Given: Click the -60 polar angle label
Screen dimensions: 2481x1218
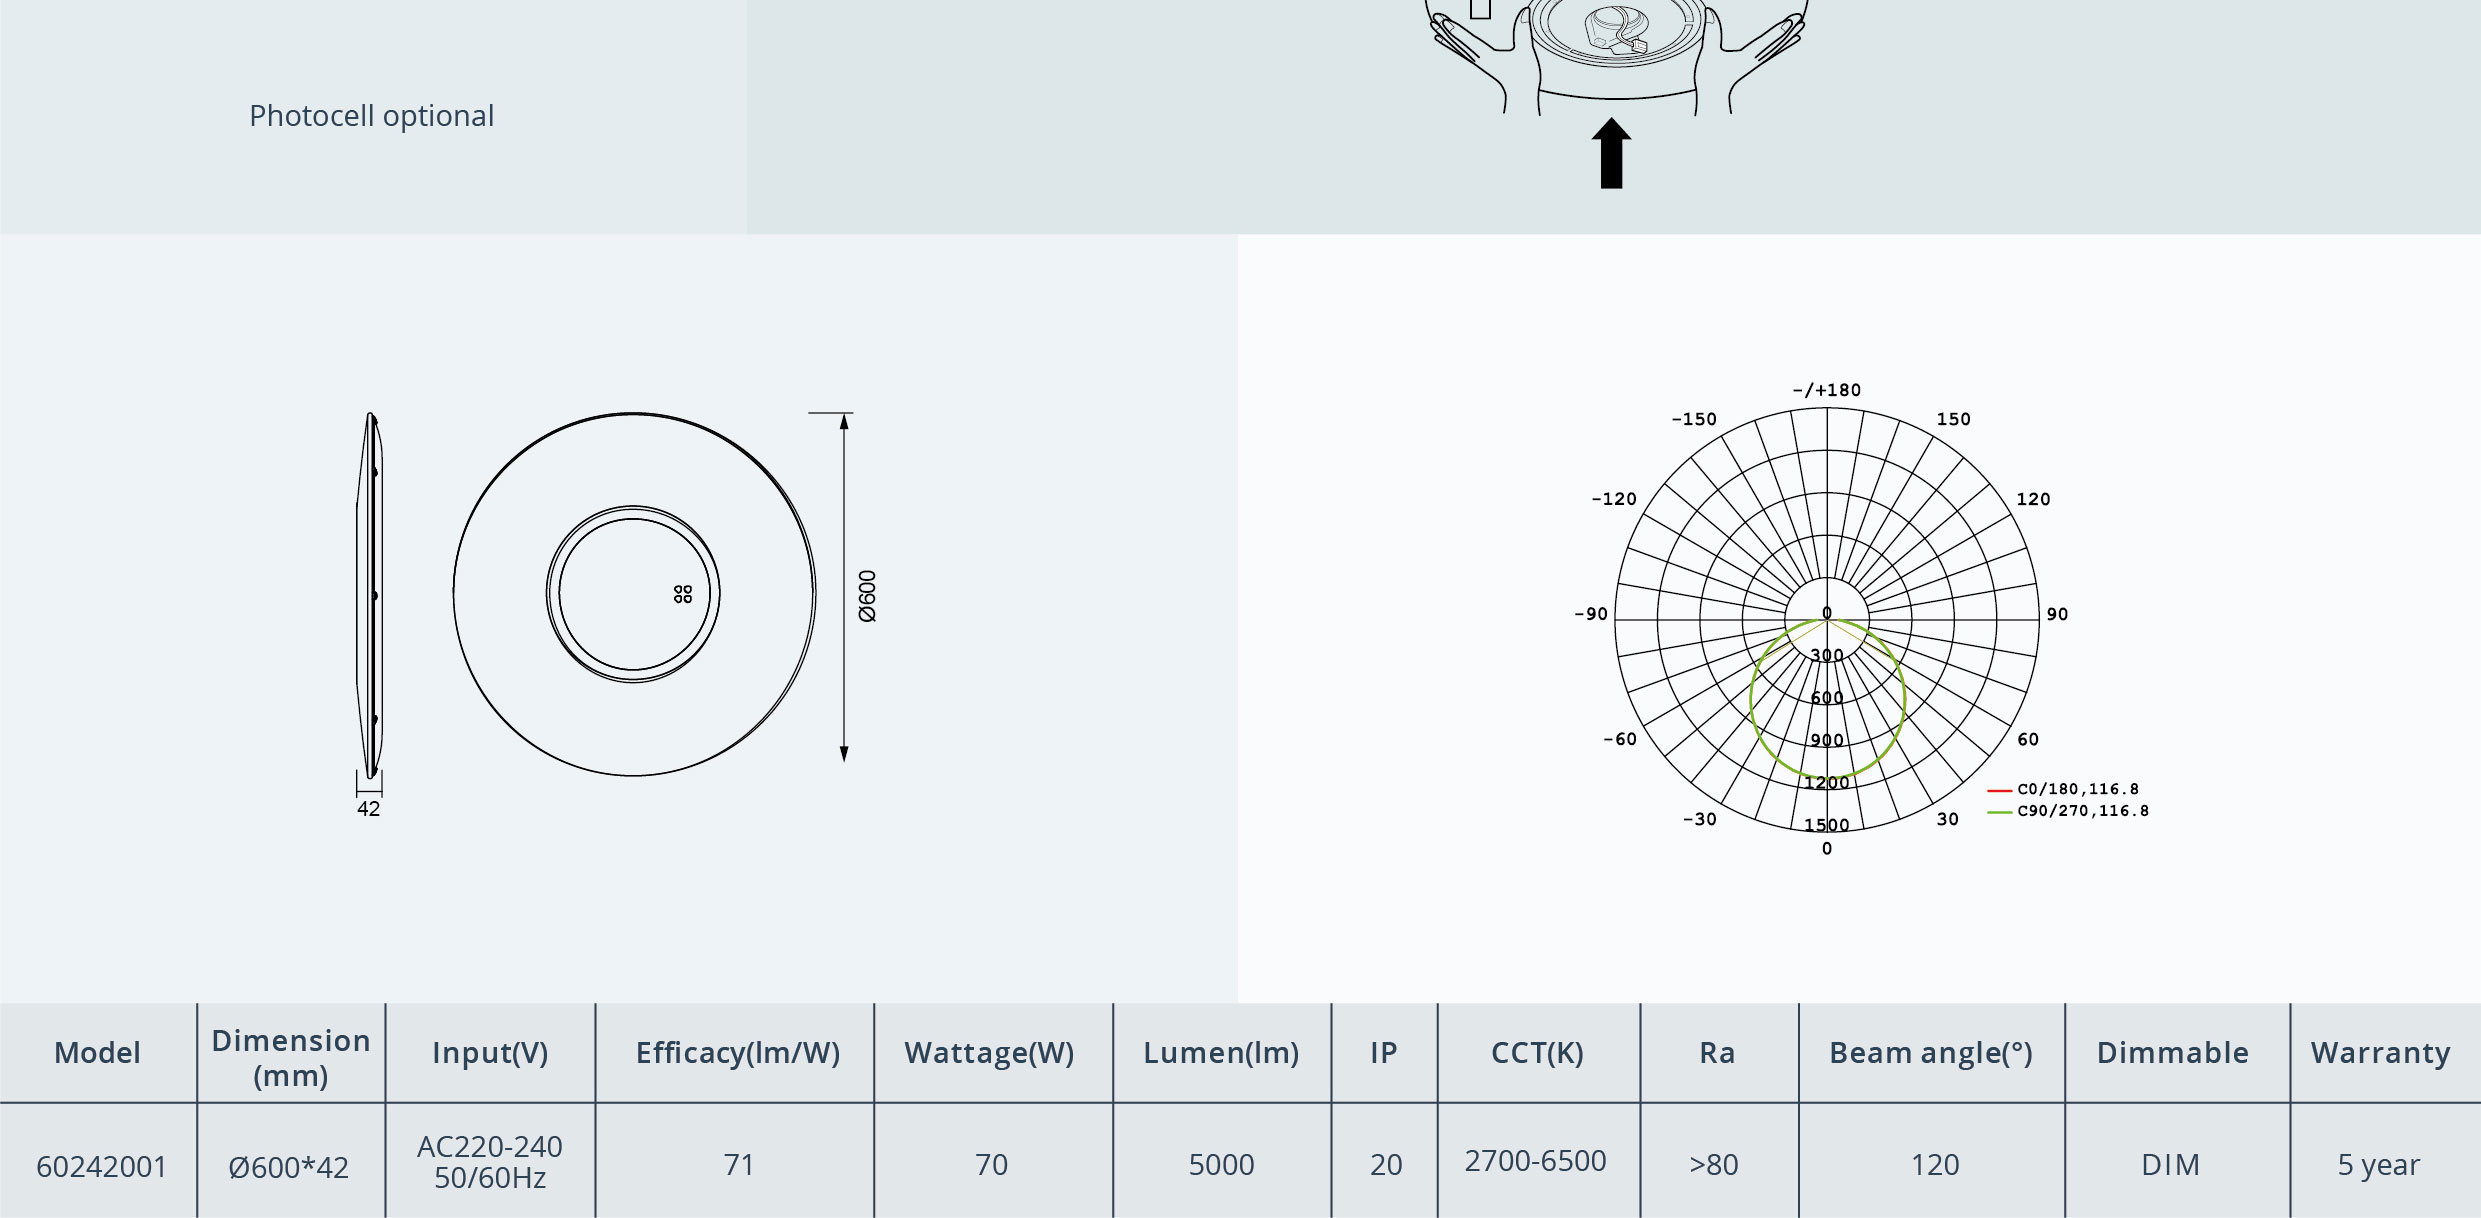Looking at the screenshot, I should click(x=1620, y=739).
